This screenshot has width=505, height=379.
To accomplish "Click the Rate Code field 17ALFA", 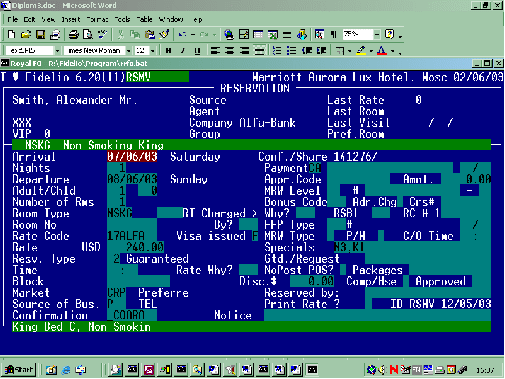I will pos(132,236).
